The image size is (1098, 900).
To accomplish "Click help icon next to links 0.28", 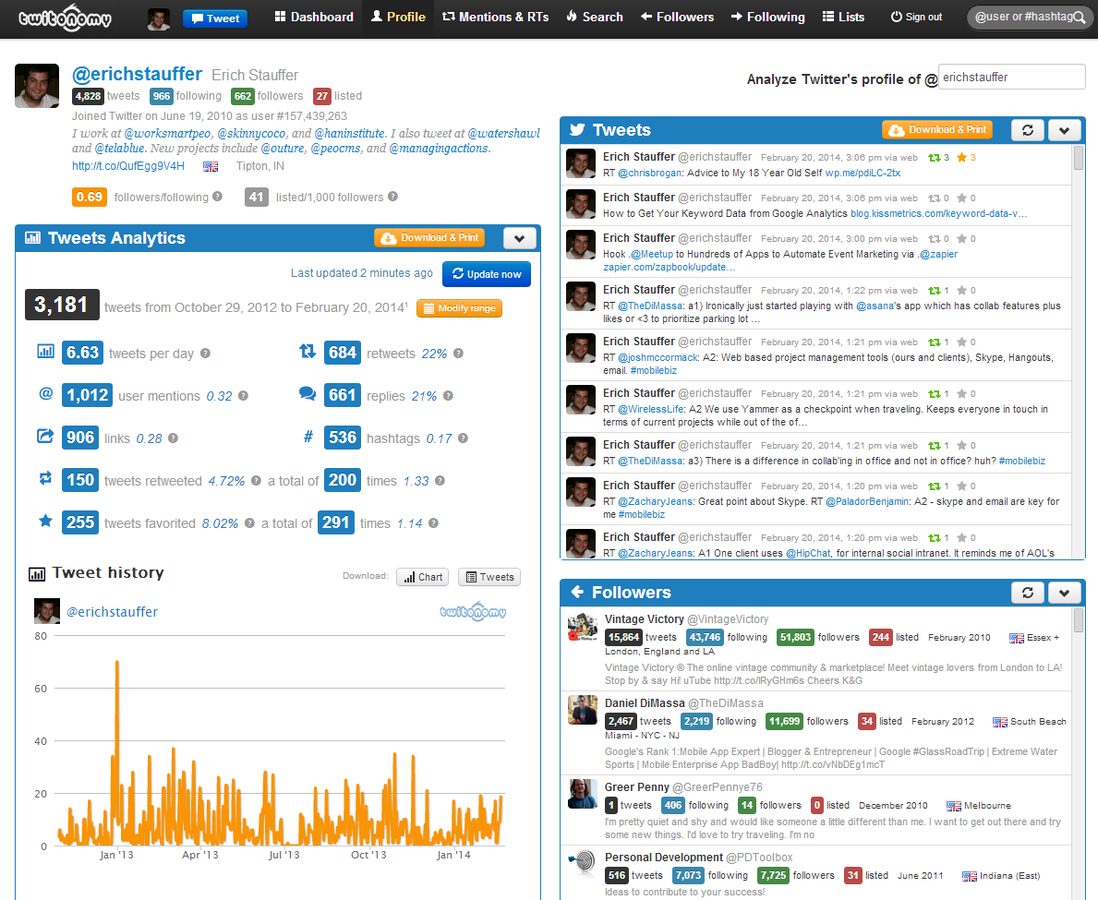I will pos(173,438).
